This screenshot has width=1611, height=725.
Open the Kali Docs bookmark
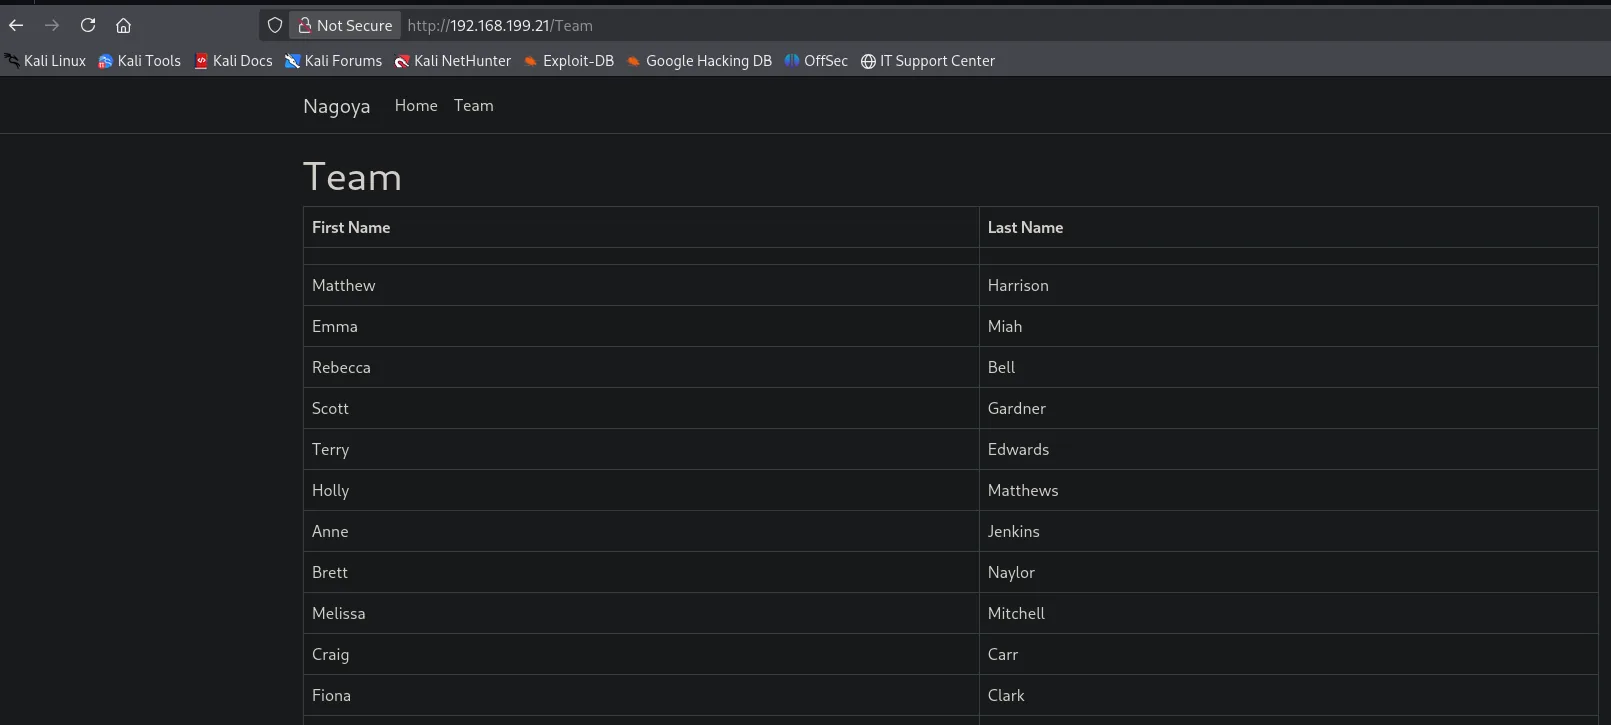(x=233, y=61)
